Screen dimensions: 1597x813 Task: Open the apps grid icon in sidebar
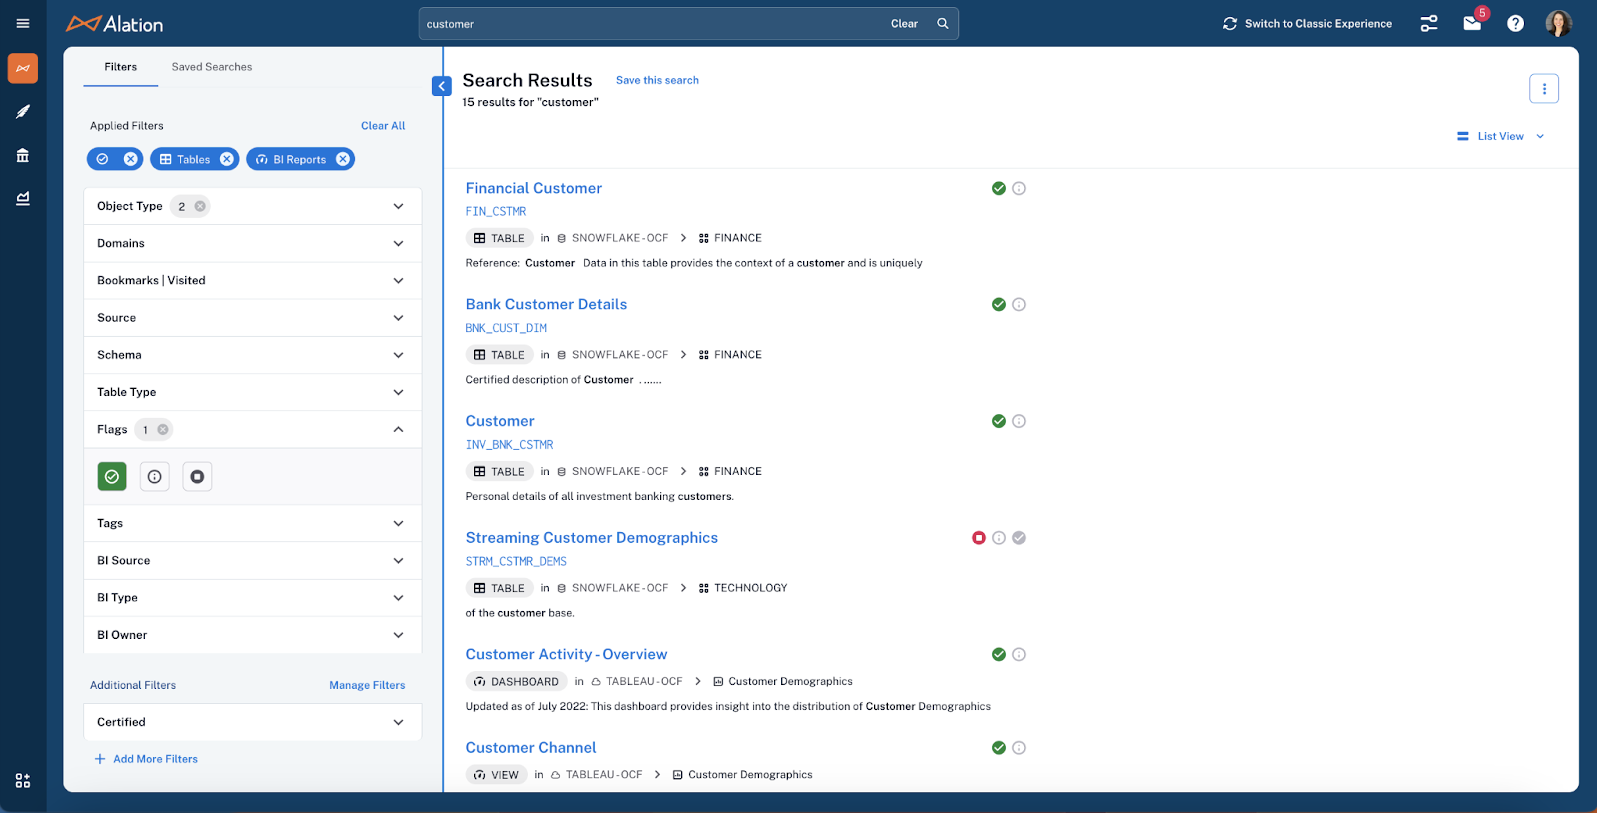[23, 781]
